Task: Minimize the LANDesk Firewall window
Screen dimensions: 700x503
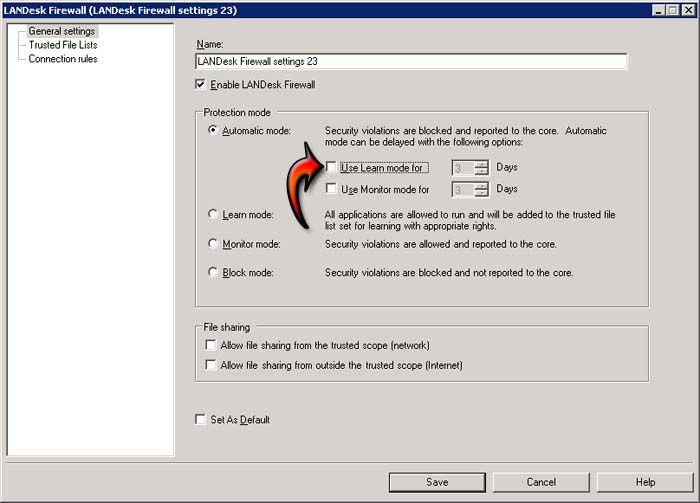Action: (x=658, y=10)
